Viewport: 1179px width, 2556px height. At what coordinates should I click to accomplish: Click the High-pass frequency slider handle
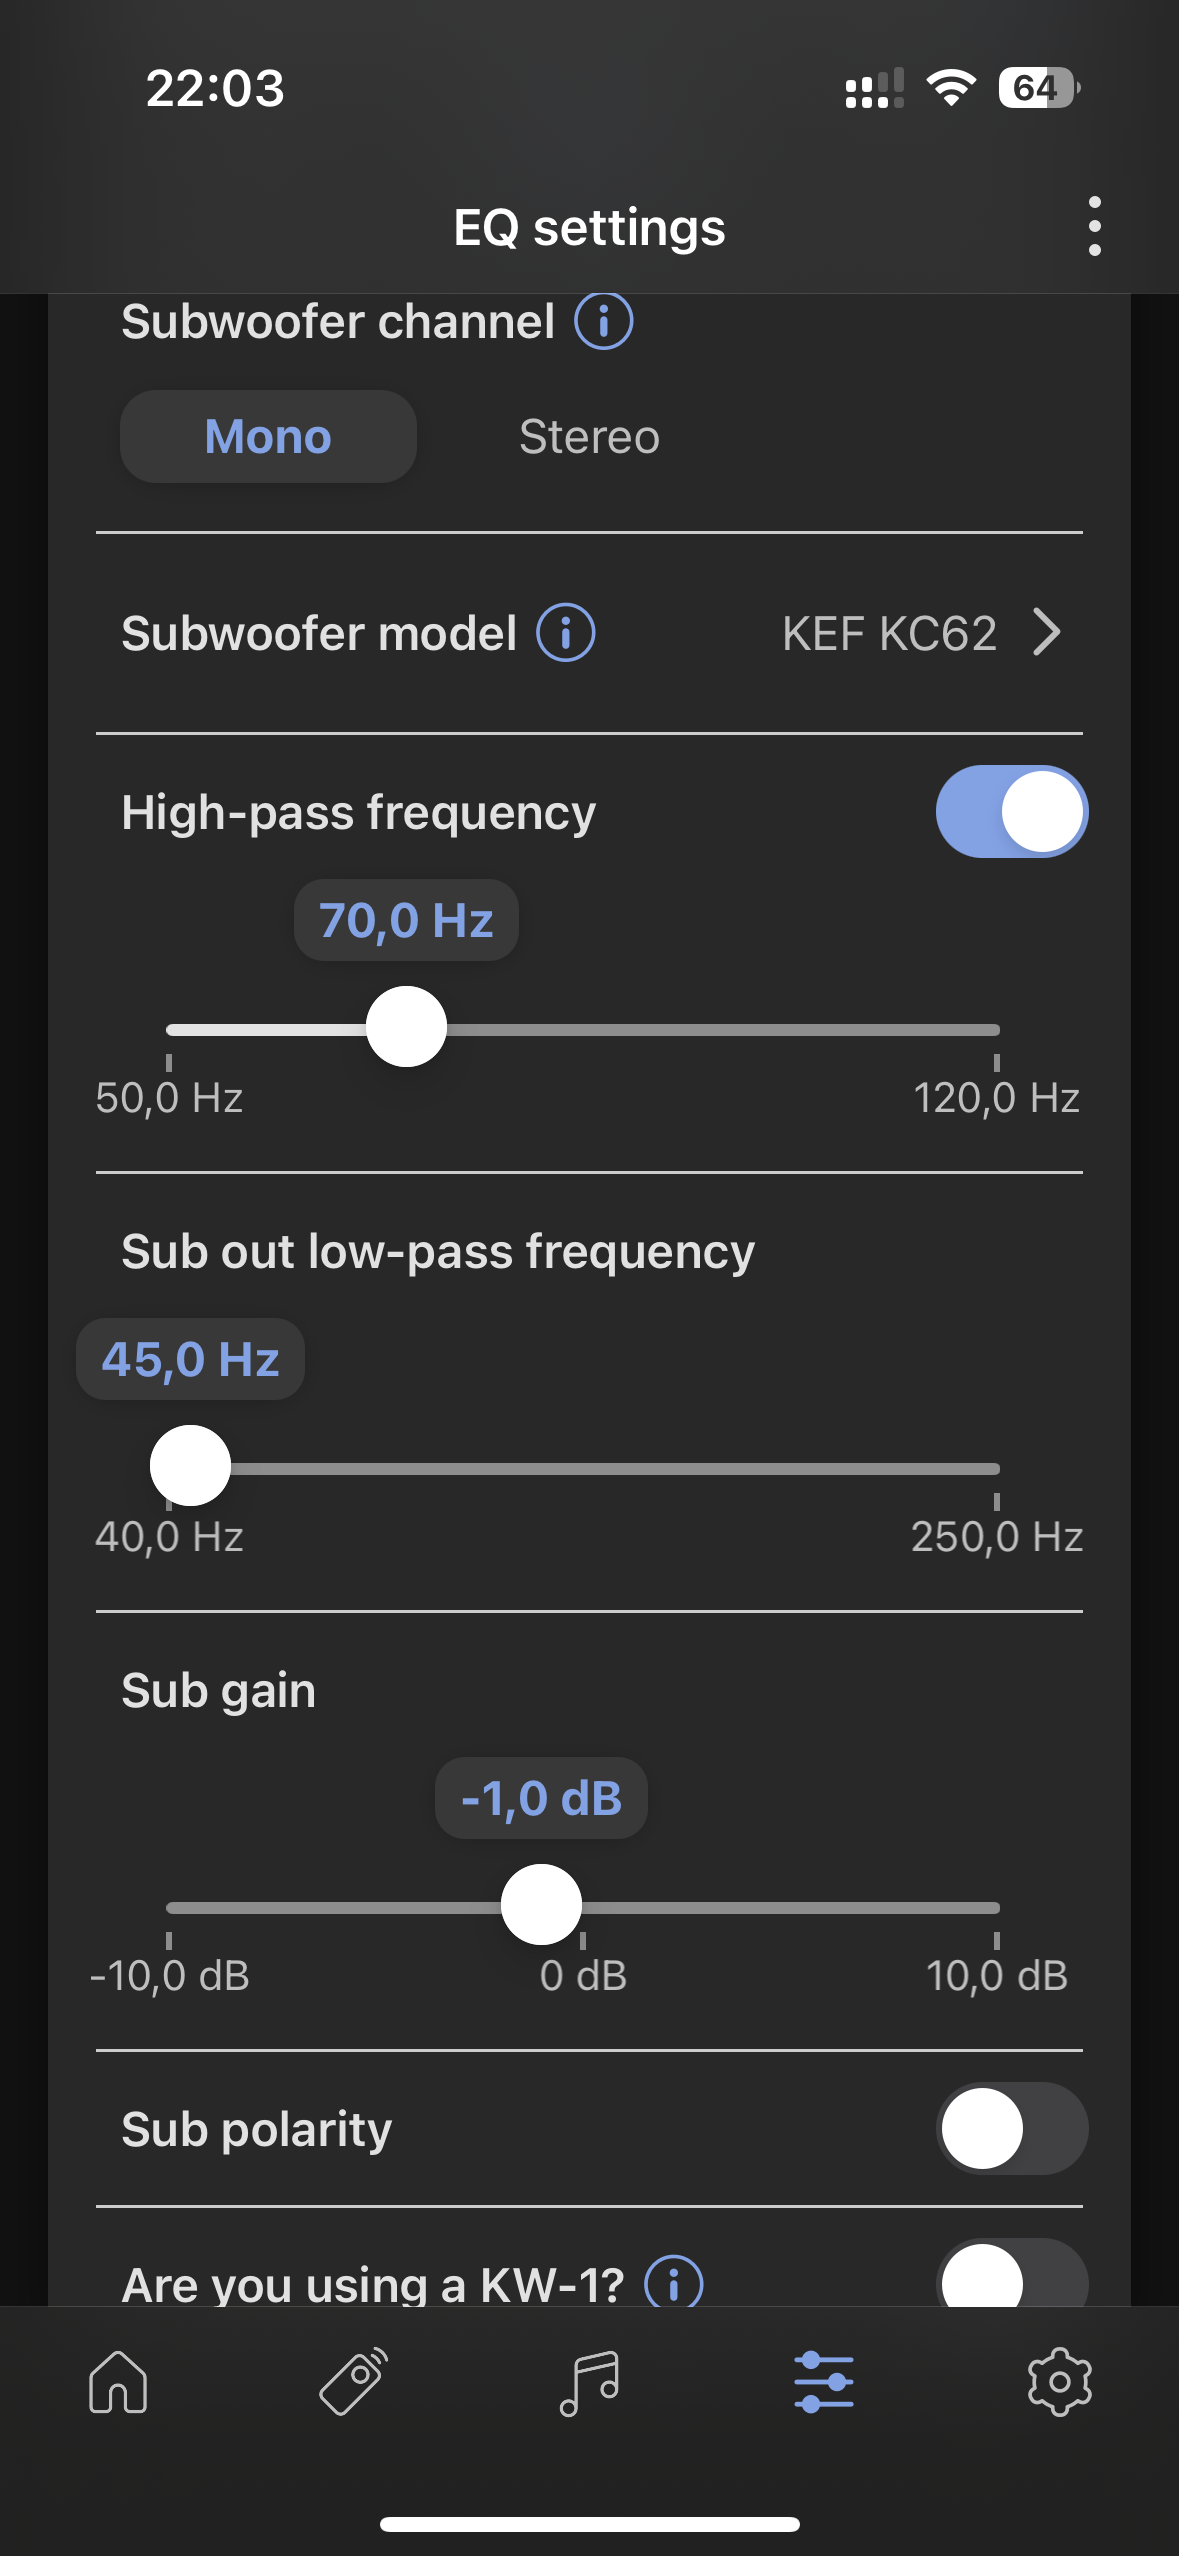click(x=406, y=1027)
